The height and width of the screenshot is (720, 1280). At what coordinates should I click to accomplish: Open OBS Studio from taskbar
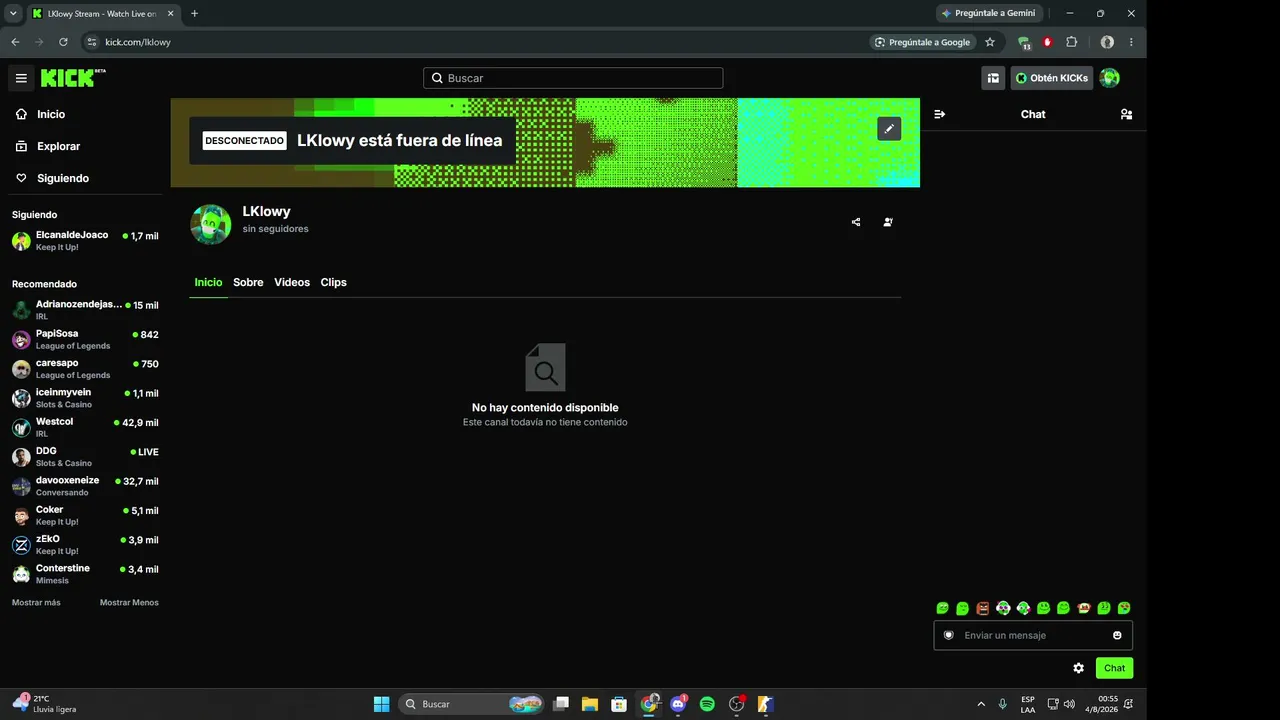(x=737, y=704)
